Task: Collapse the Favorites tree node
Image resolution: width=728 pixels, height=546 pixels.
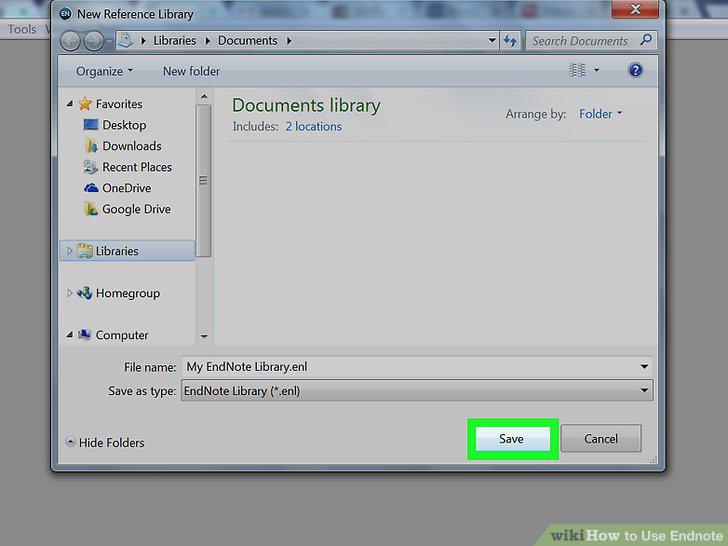Action: click(70, 104)
